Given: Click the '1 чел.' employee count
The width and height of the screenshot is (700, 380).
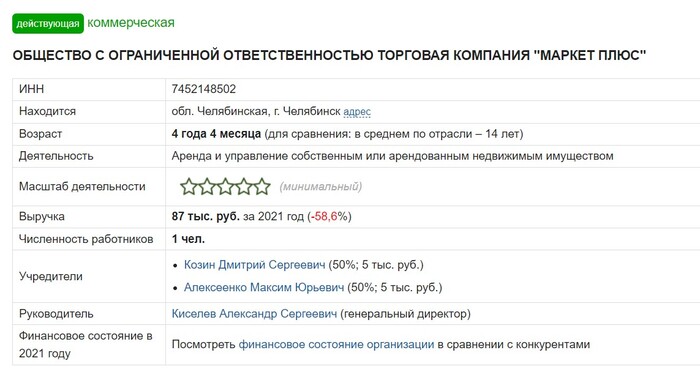Looking at the screenshot, I should pyautogui.click(x=188, y=239).
